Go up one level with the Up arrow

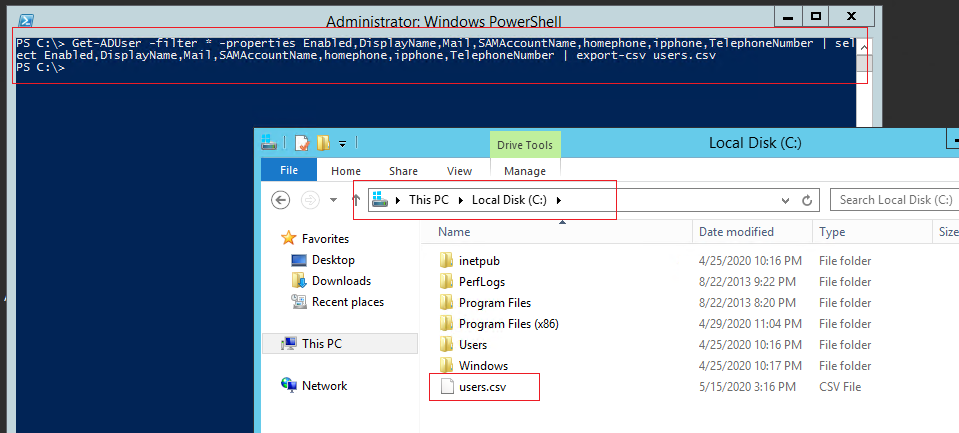[x=356, y=199]
